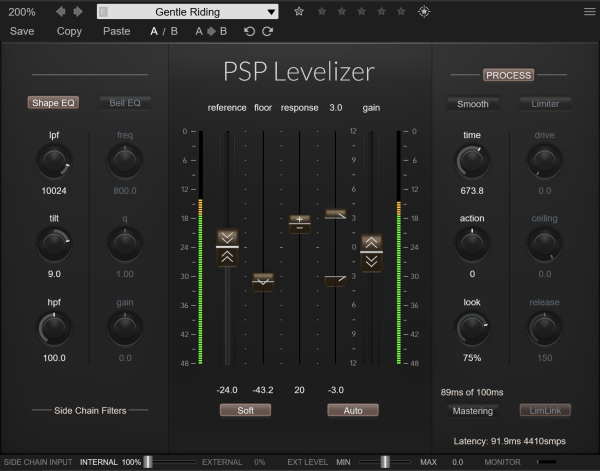Image resolution: width=600 pixels, height=471 pixels.
Task: Click the response value 20
Action: pos(299,390)
